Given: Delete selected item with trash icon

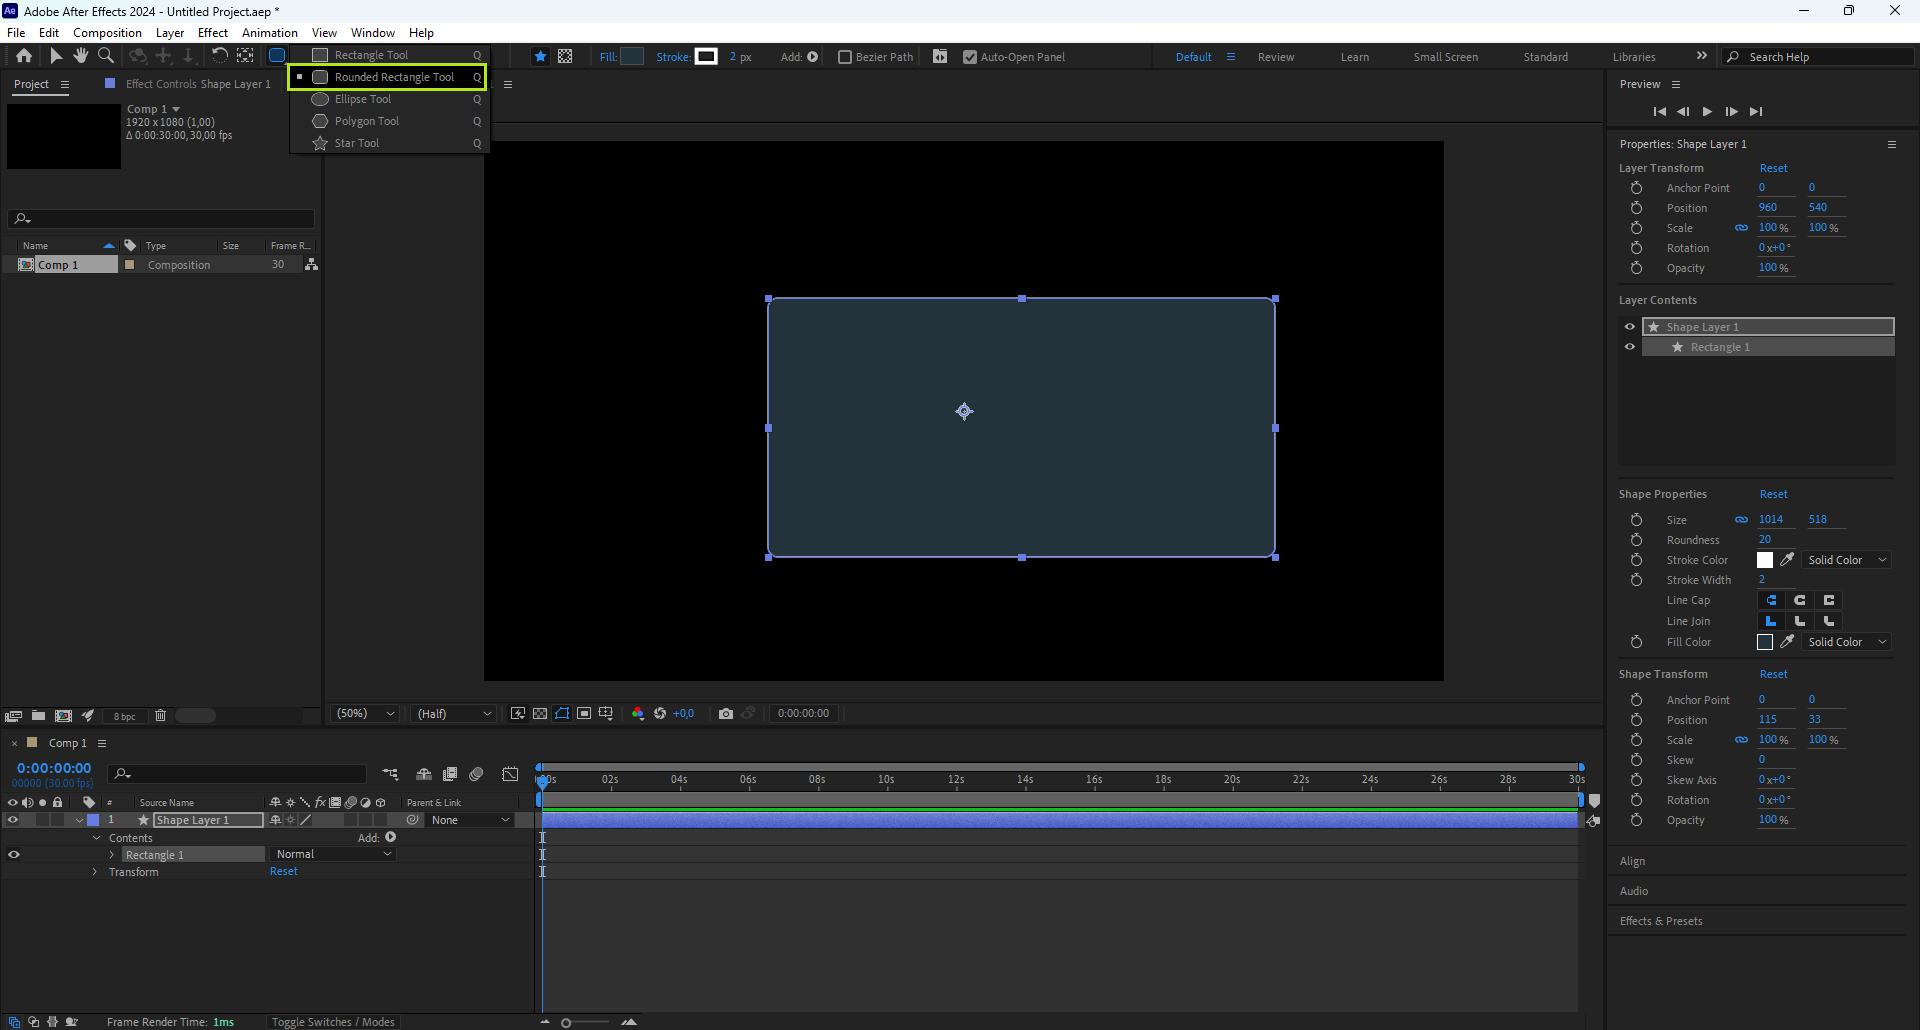Looking at the screenshot, I should coord(160,716).
